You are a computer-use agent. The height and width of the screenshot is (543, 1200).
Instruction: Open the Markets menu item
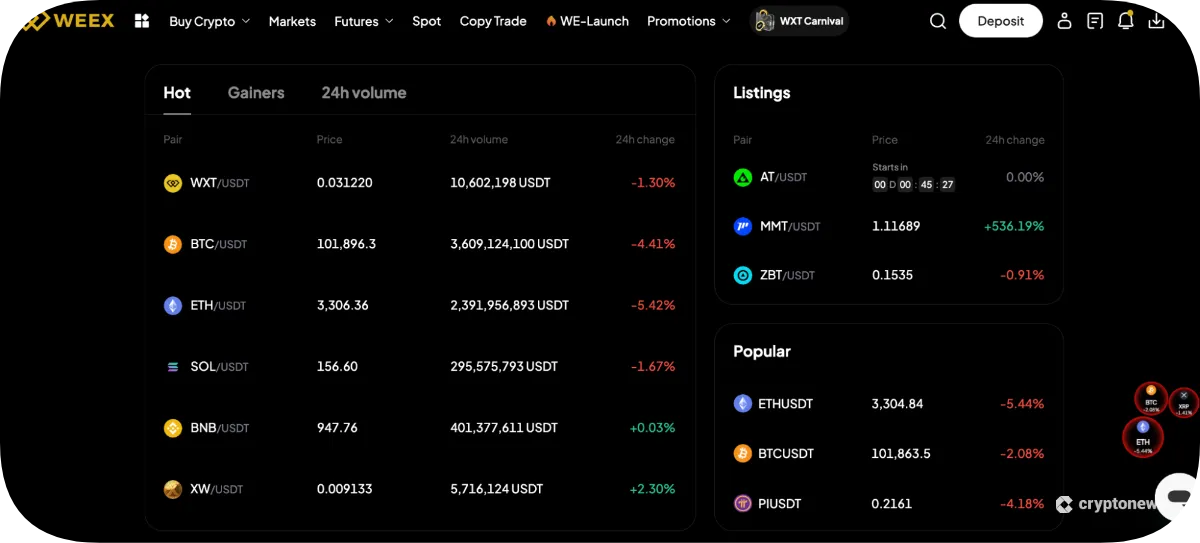tap(292, 21)
